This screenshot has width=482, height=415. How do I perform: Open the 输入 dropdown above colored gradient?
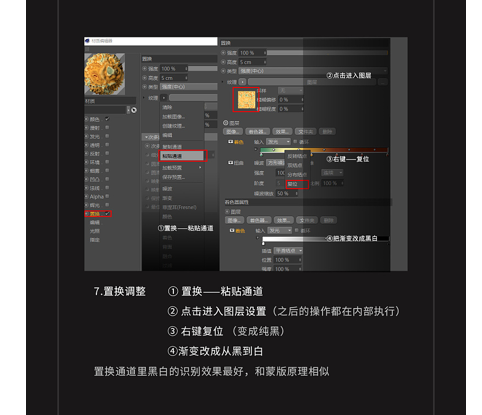pos(279,142)
